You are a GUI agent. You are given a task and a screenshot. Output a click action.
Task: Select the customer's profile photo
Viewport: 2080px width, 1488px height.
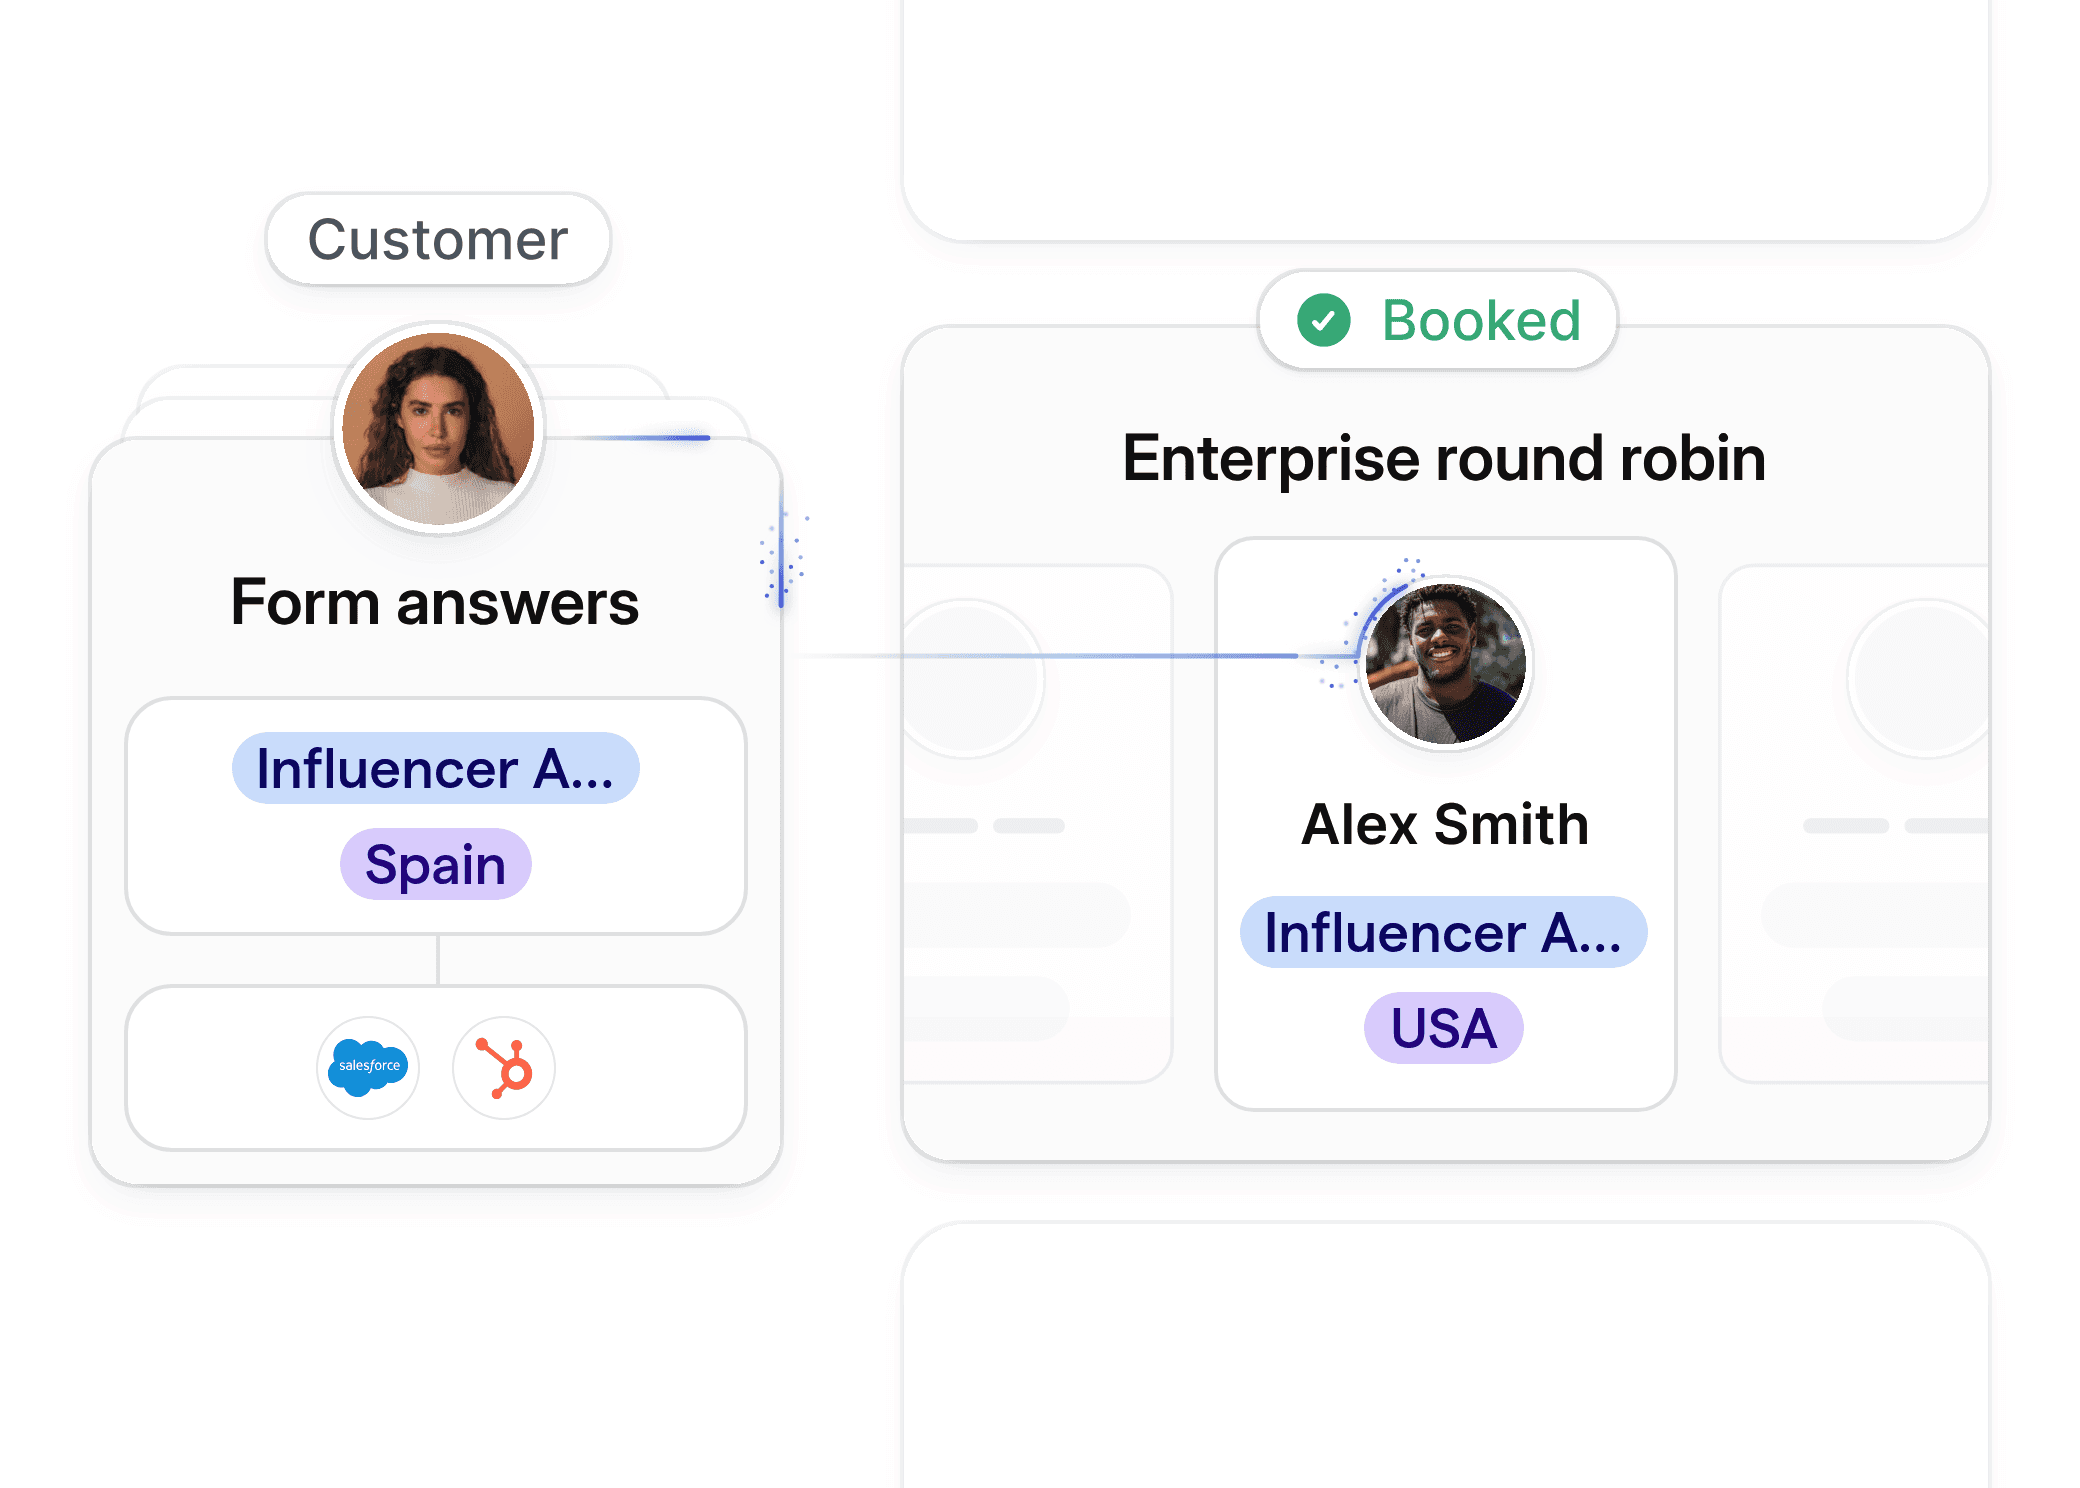tap(438, 429)
